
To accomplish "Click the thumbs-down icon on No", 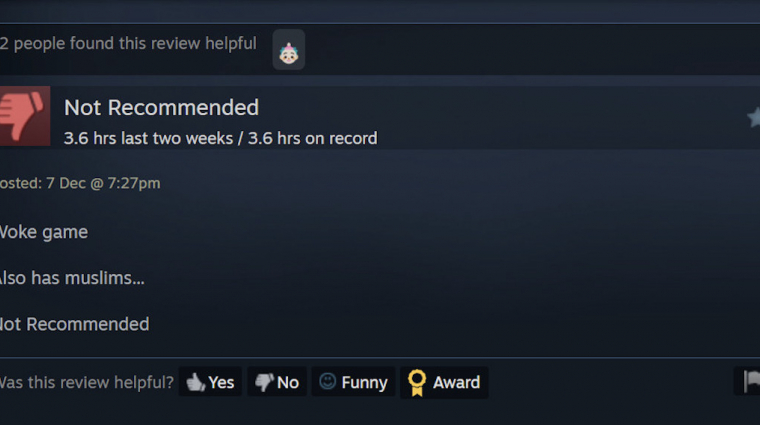I will point(264,382).
